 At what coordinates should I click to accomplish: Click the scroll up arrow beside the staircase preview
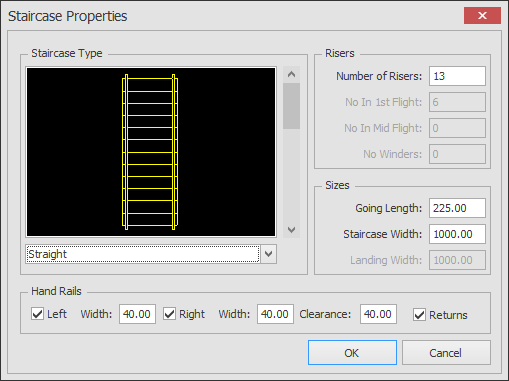tap(291, 74)
